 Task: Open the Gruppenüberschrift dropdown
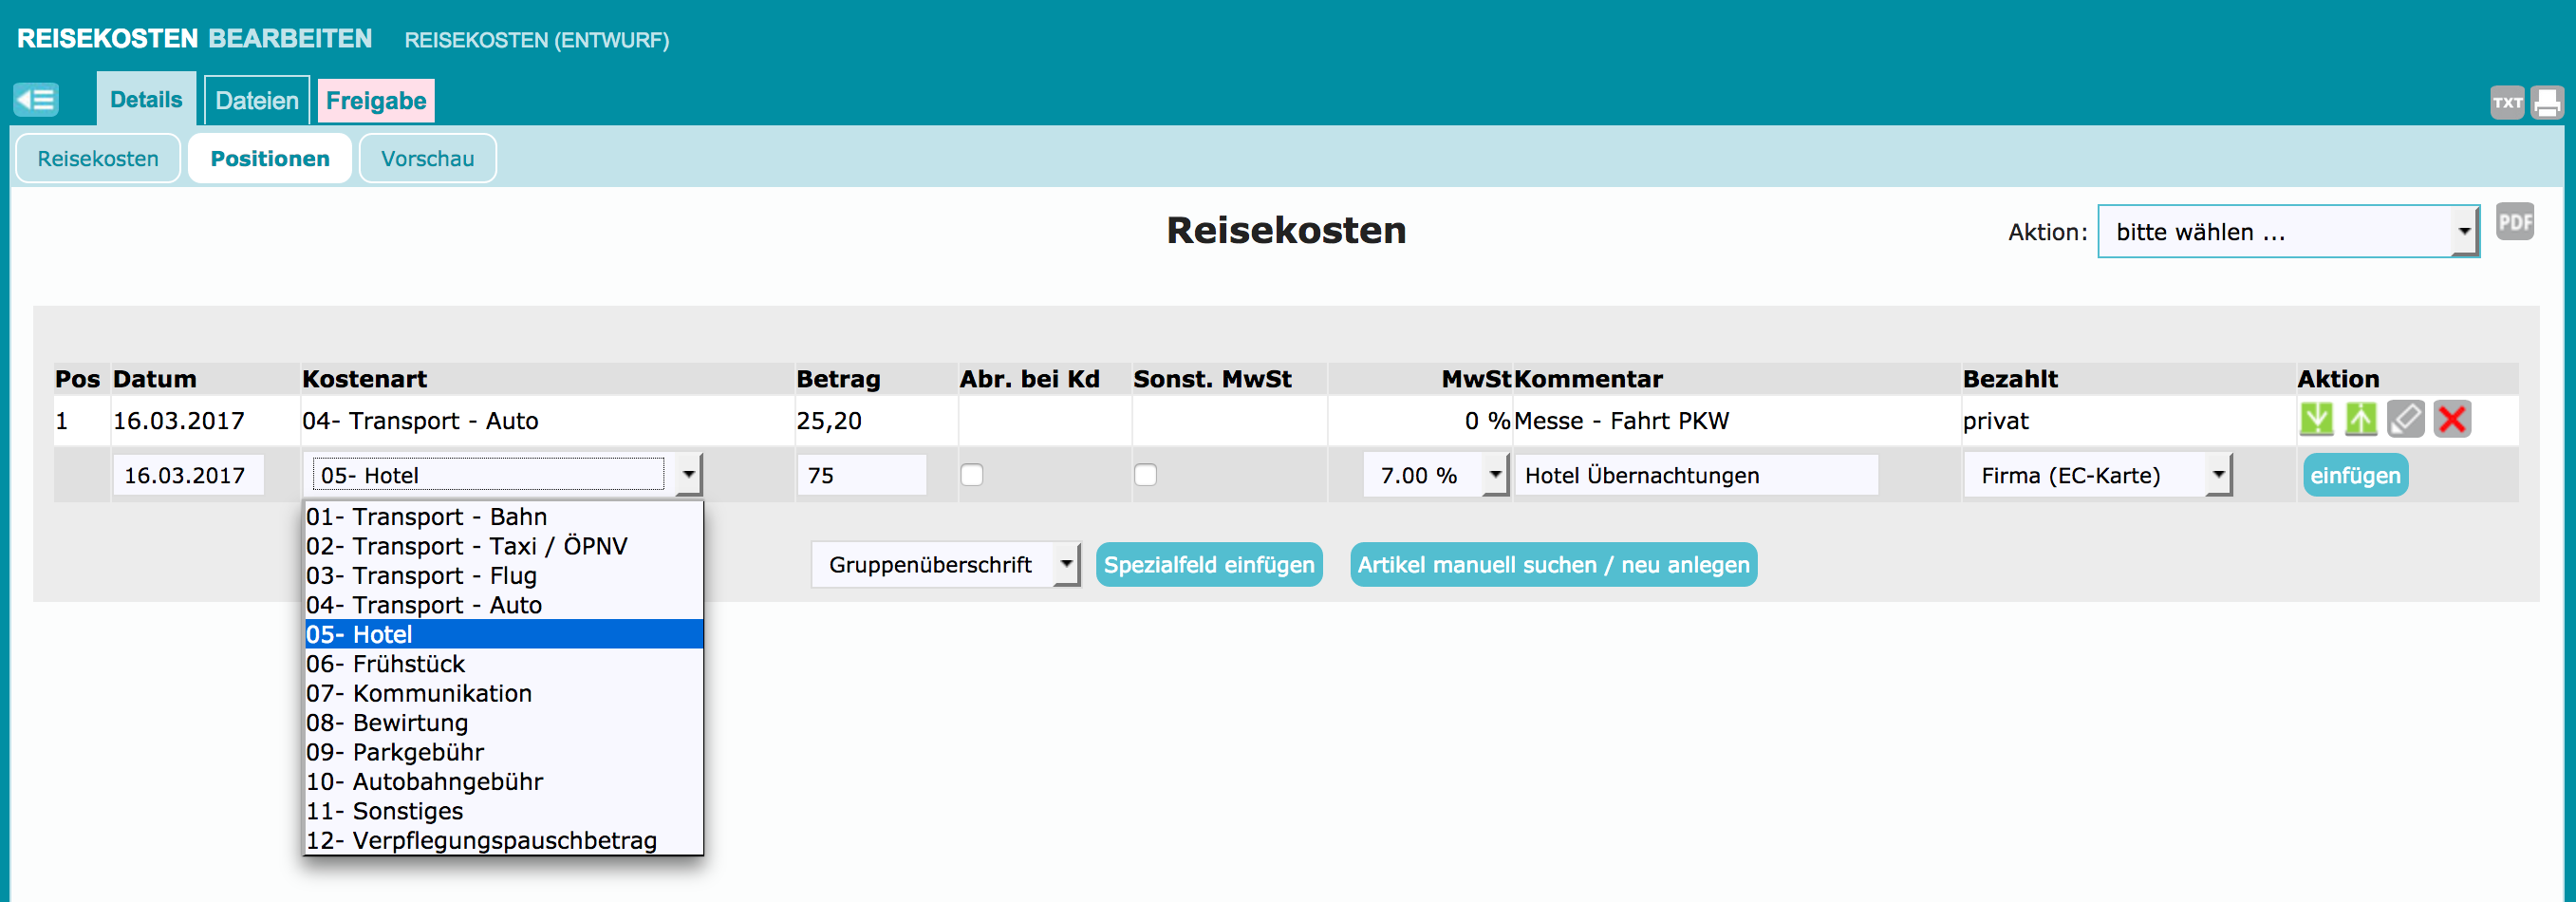click(x=944, y=565)
